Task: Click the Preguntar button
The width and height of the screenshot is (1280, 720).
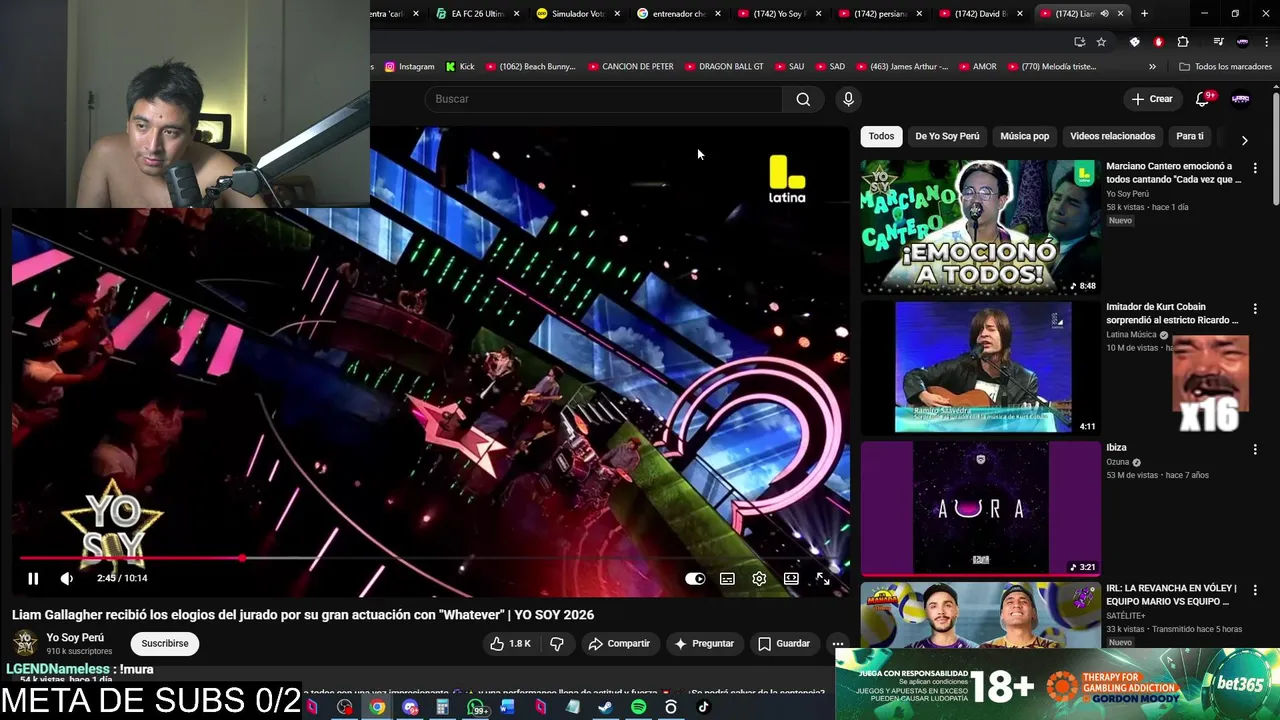Action: tap(704, 643)
